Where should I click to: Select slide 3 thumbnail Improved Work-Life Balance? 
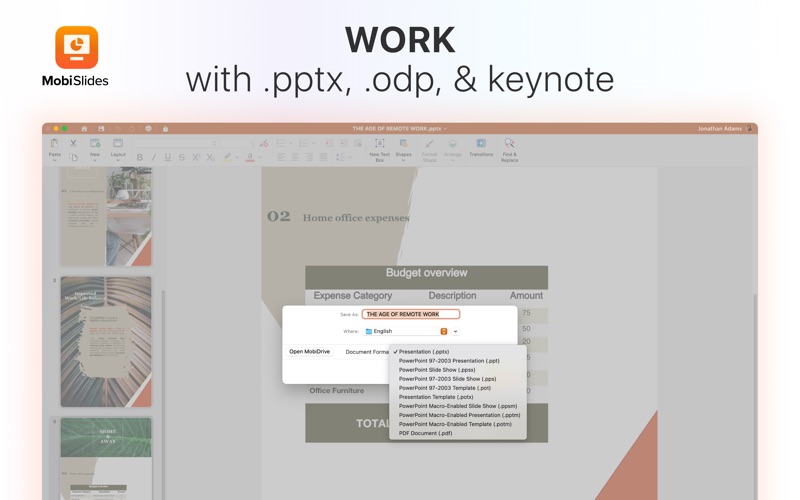[106, 341]
